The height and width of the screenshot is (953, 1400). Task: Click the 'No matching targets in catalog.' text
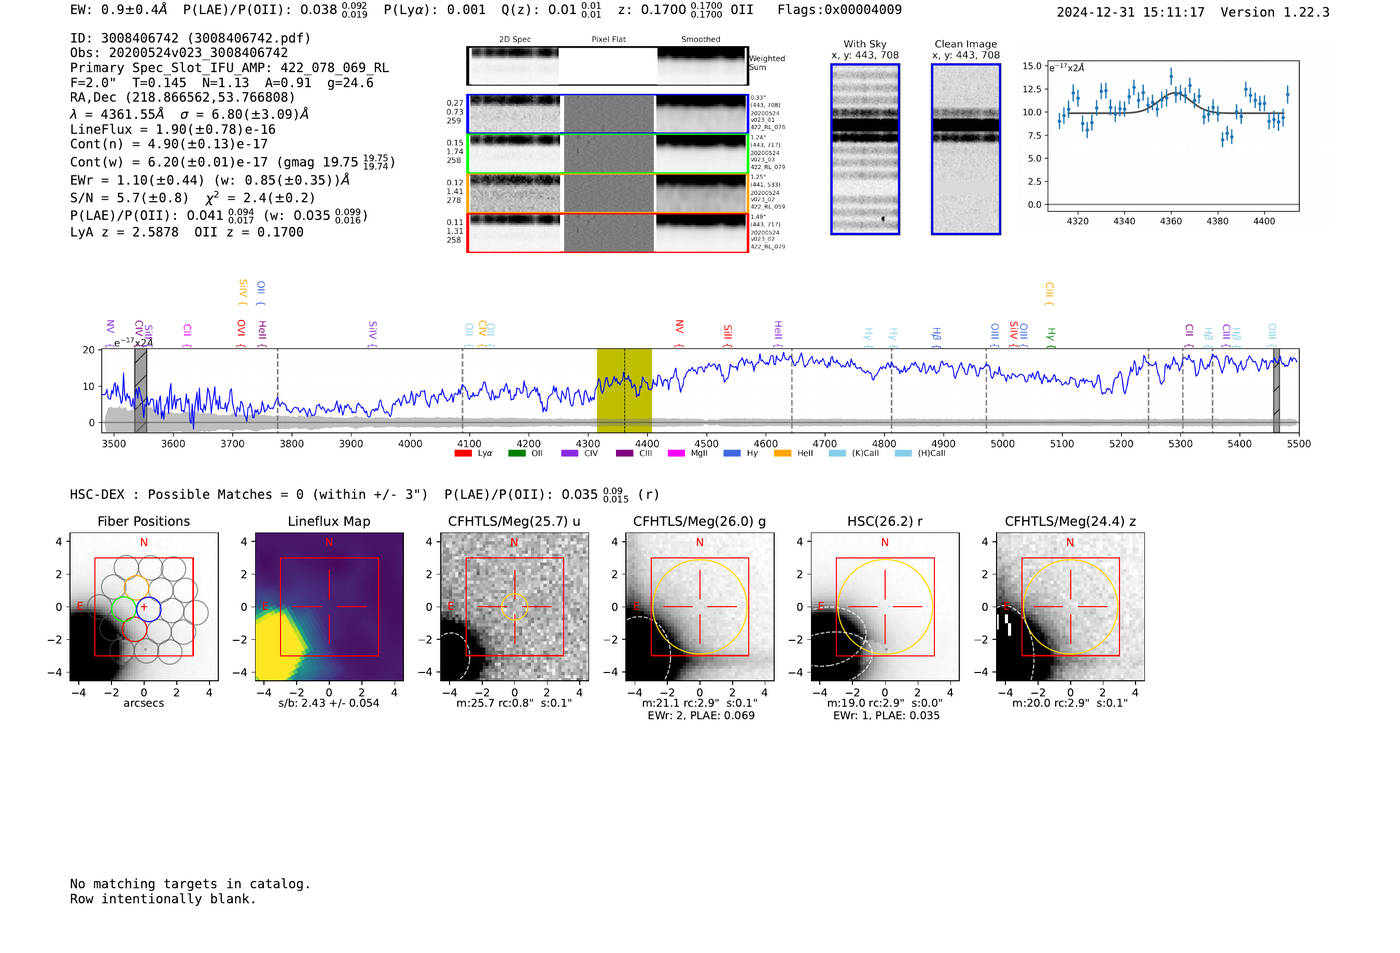tap(190, 883)
